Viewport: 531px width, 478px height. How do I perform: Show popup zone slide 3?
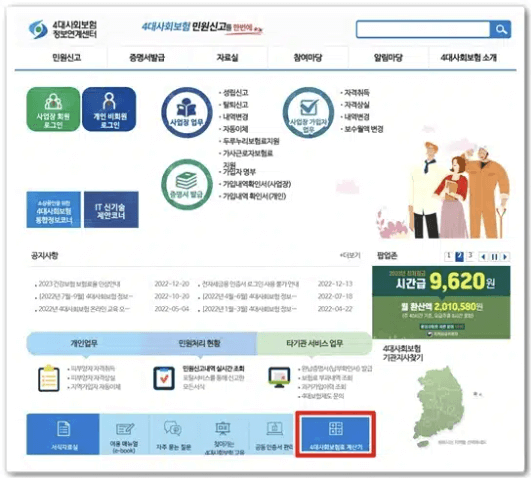470,256
